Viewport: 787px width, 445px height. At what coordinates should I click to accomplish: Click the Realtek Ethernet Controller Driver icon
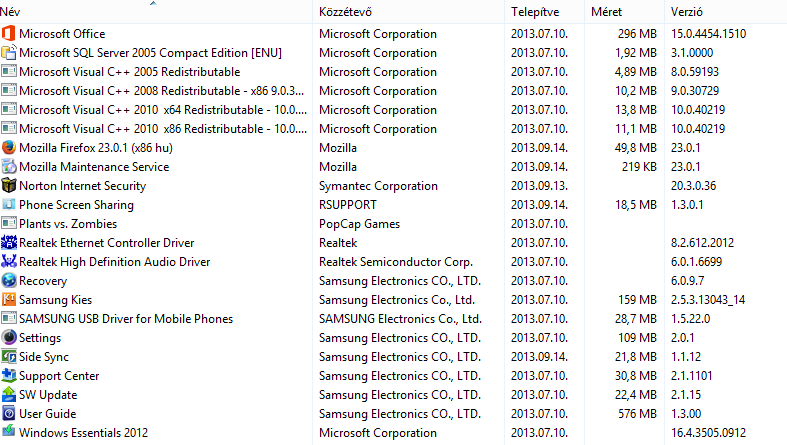click(x=9, y=243)
